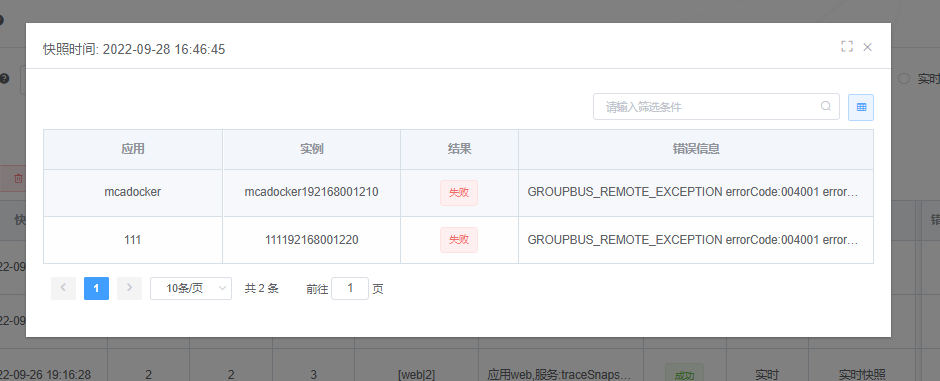Close the snapshot time dialog

867,47
